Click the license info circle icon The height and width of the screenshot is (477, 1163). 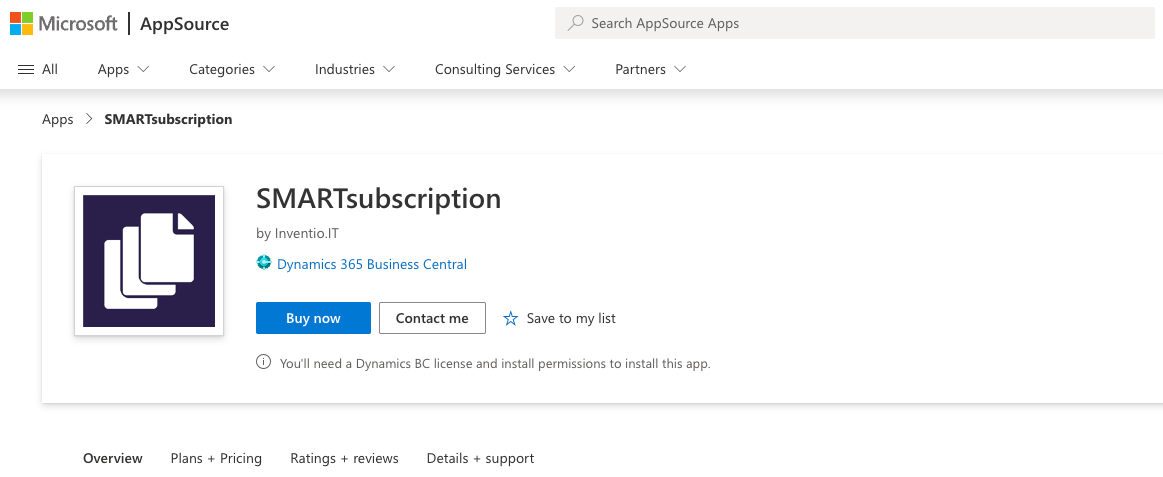tap(264, 363)
